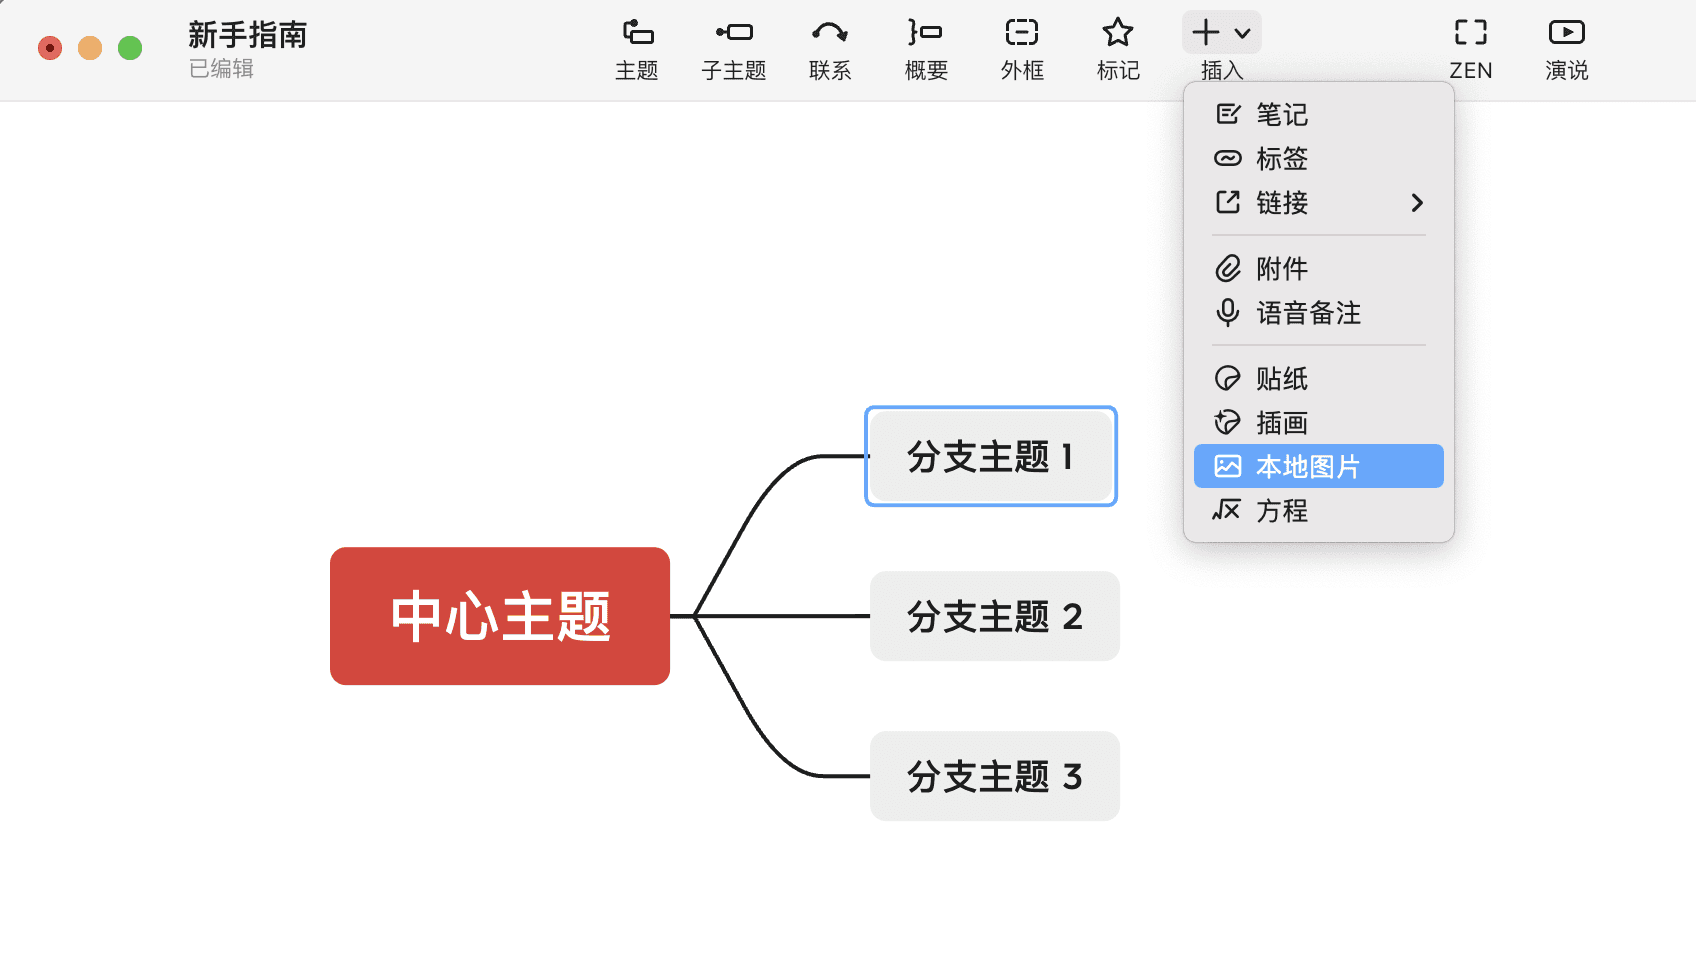Insert a 方程 equation
Image resolution: width=1696 pixels, height=966 pixels.
tap(1281, 511)
